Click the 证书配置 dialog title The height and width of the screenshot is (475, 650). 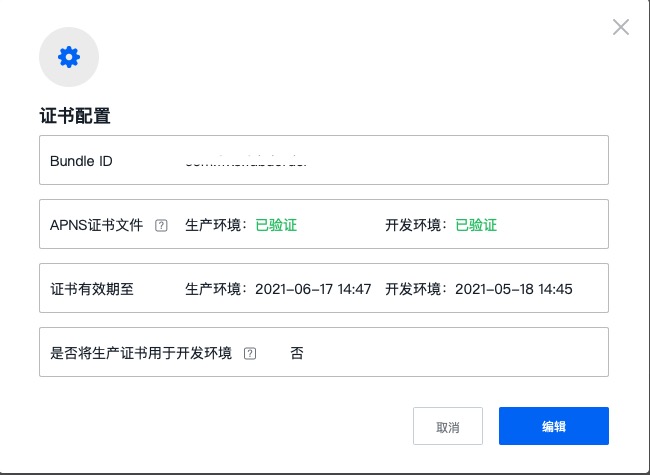click(x=74, y=116)
